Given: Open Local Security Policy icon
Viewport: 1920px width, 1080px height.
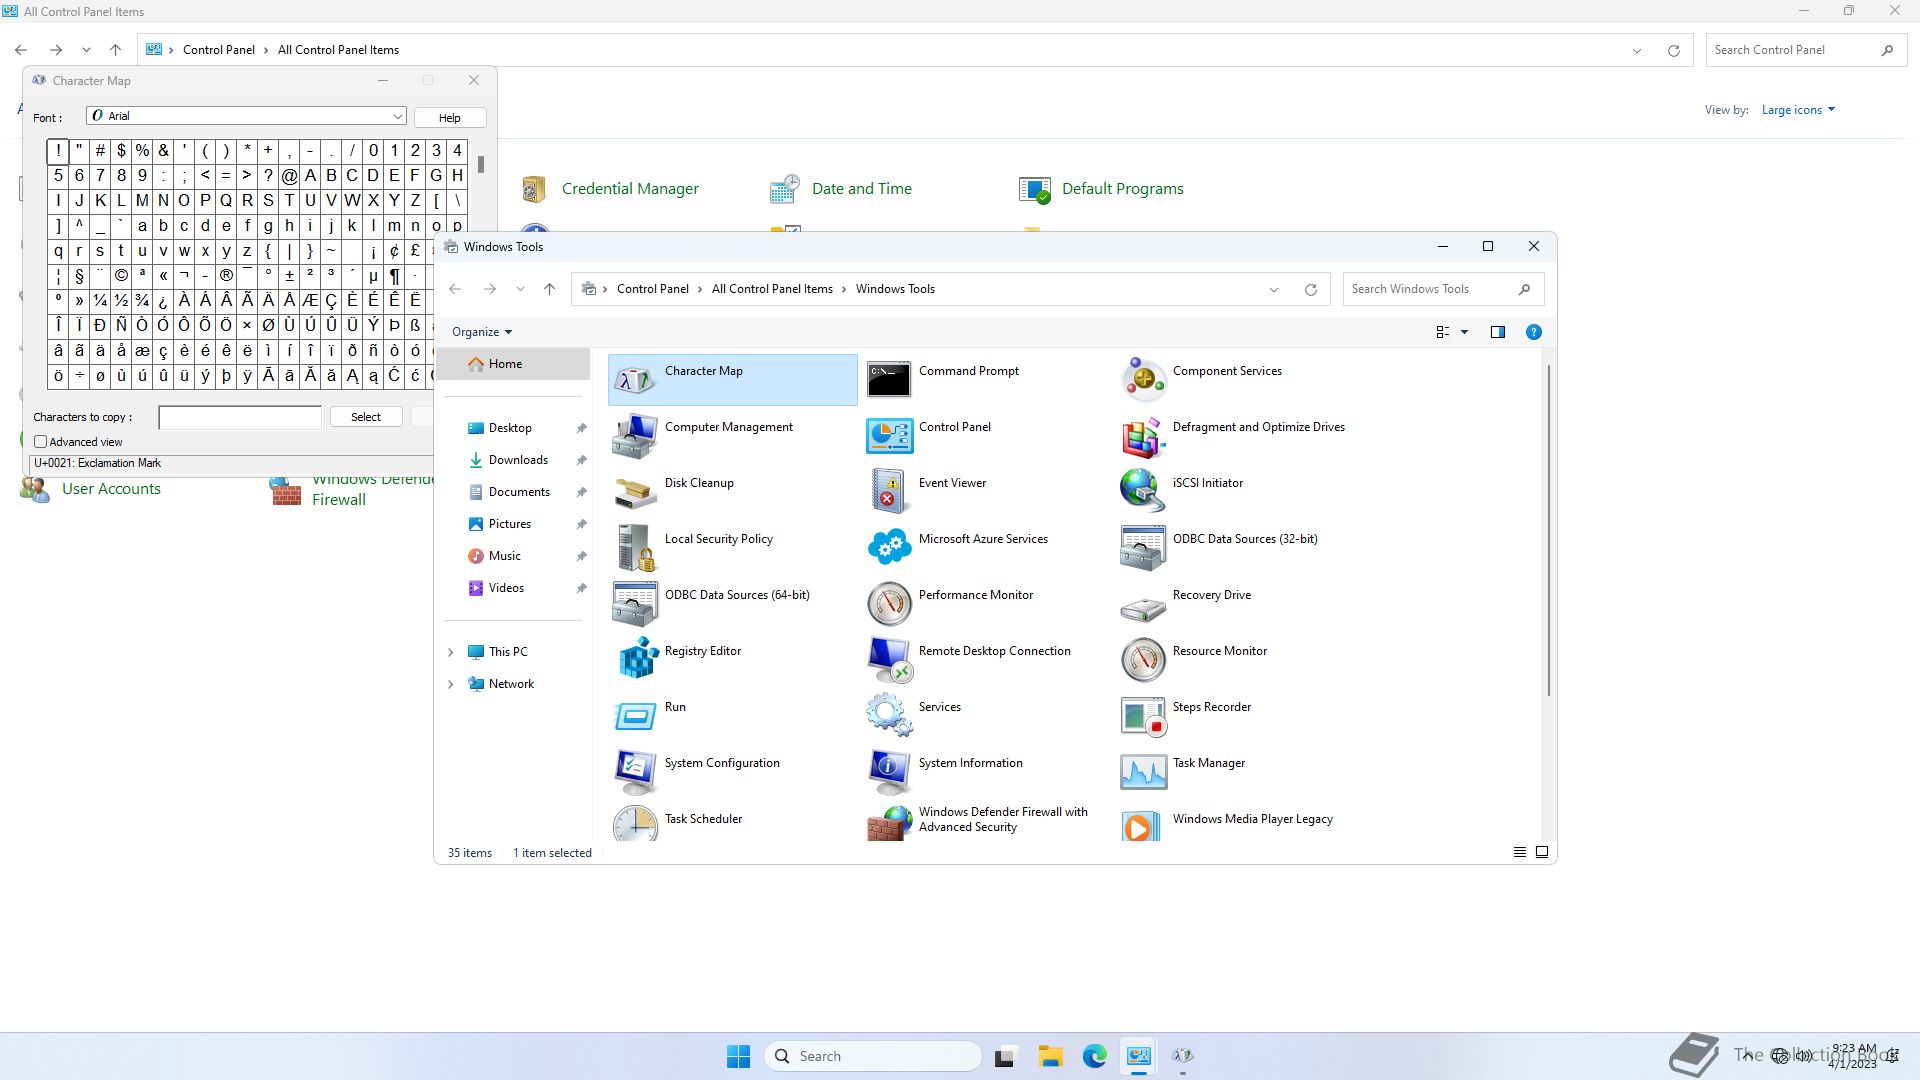Looking at the screenshot, I should coord(635,547).
